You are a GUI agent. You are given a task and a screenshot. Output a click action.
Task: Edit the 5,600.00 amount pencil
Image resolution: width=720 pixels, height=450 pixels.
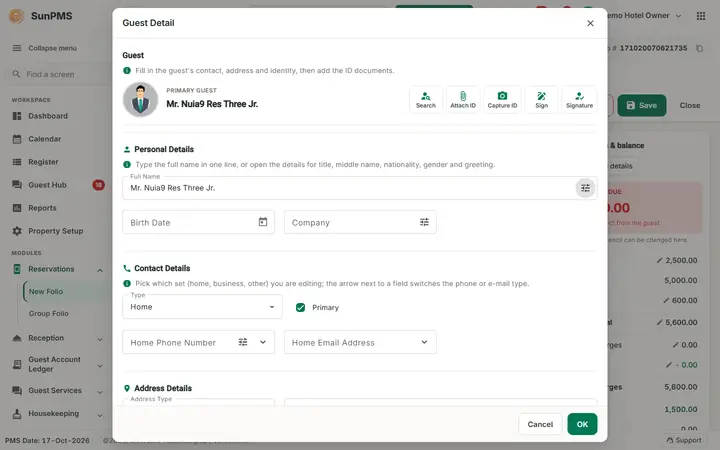659,322
